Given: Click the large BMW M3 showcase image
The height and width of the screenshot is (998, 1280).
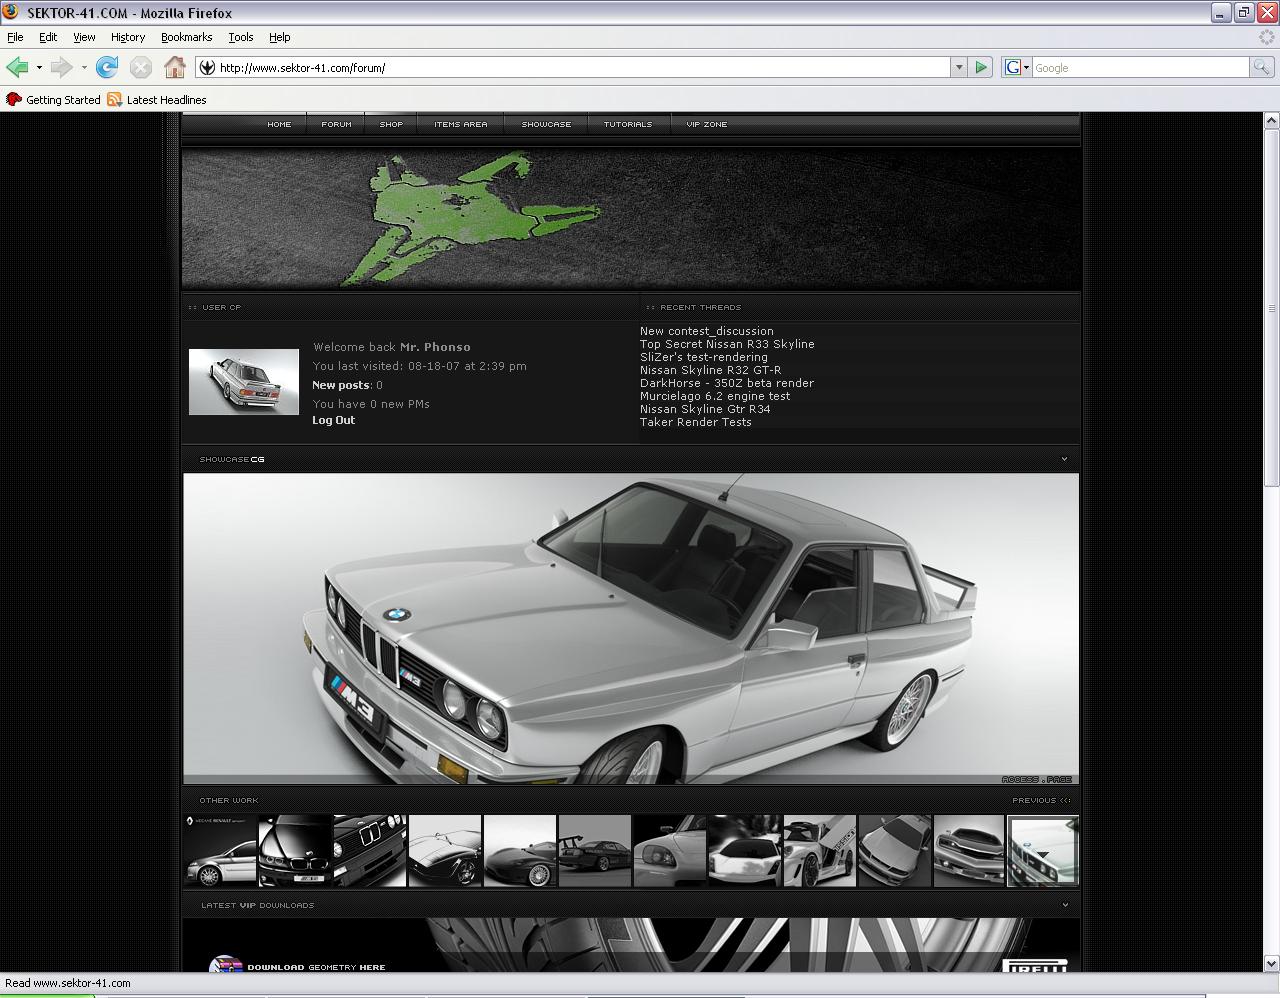Looking at the screenshot, I should pos(631,629).
